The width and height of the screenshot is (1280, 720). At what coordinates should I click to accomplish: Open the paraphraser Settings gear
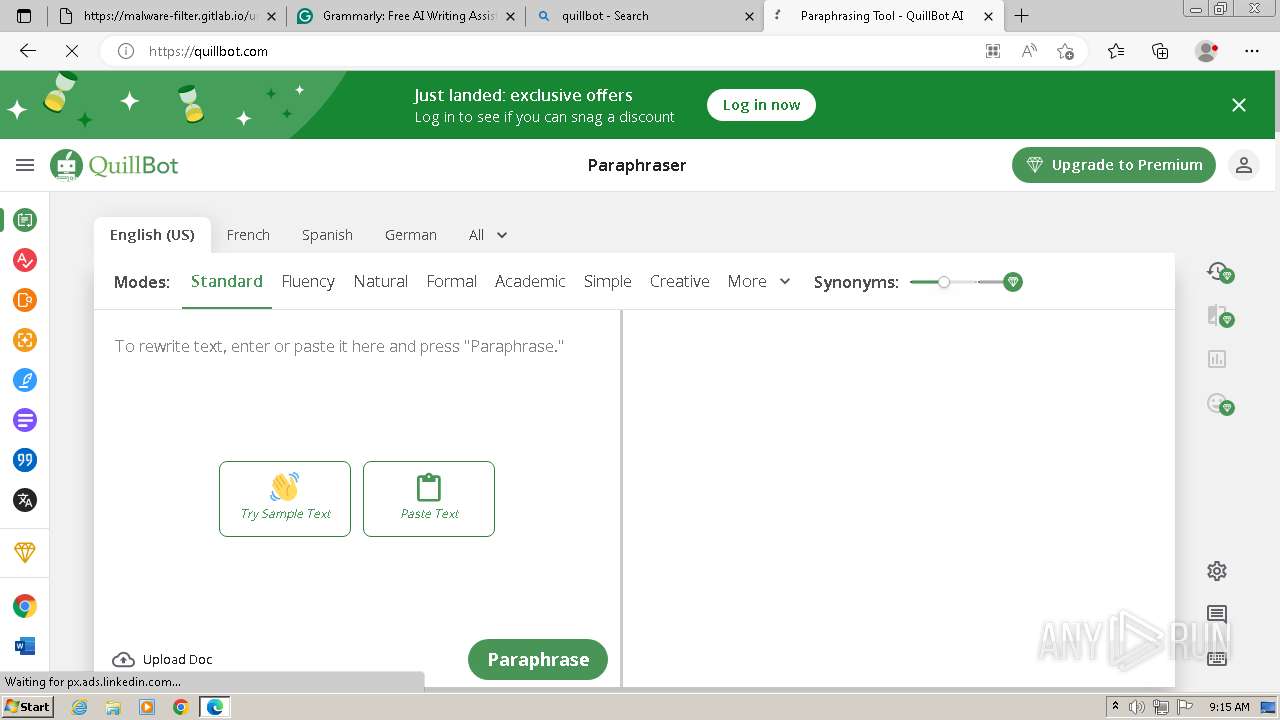[x=1217, y=571]
